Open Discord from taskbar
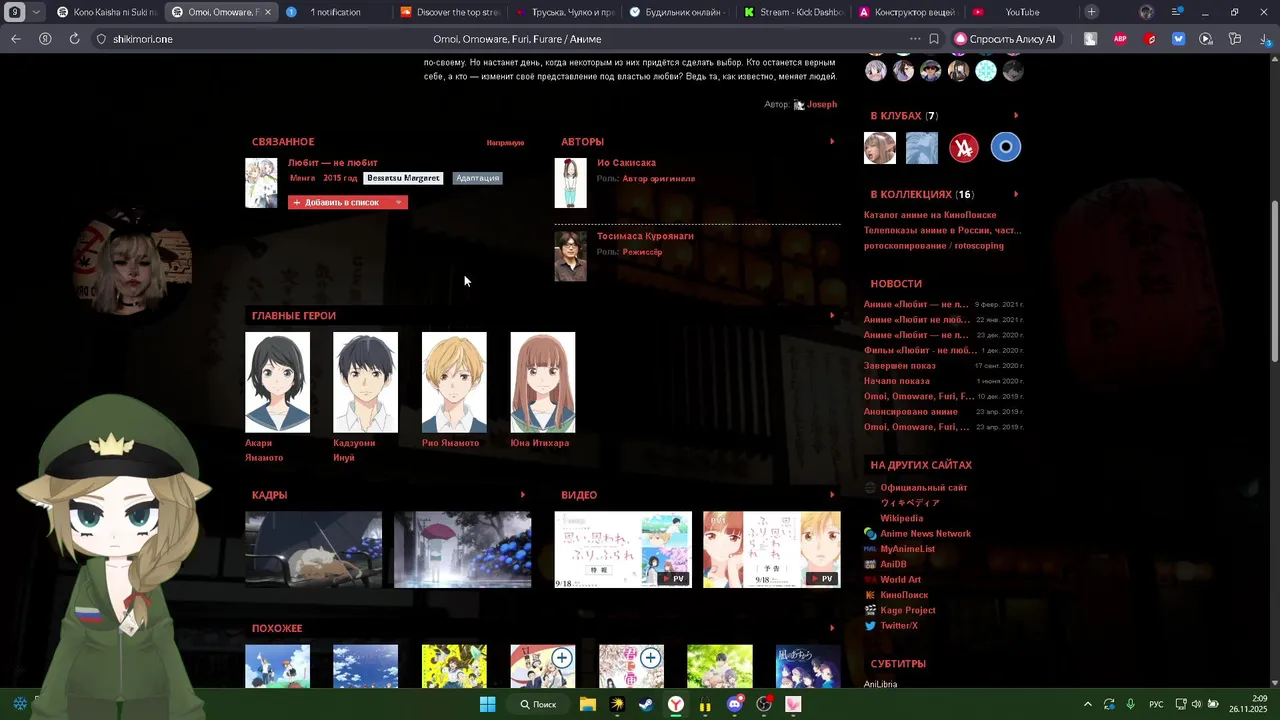1280x720 pixels. [735, 704]
